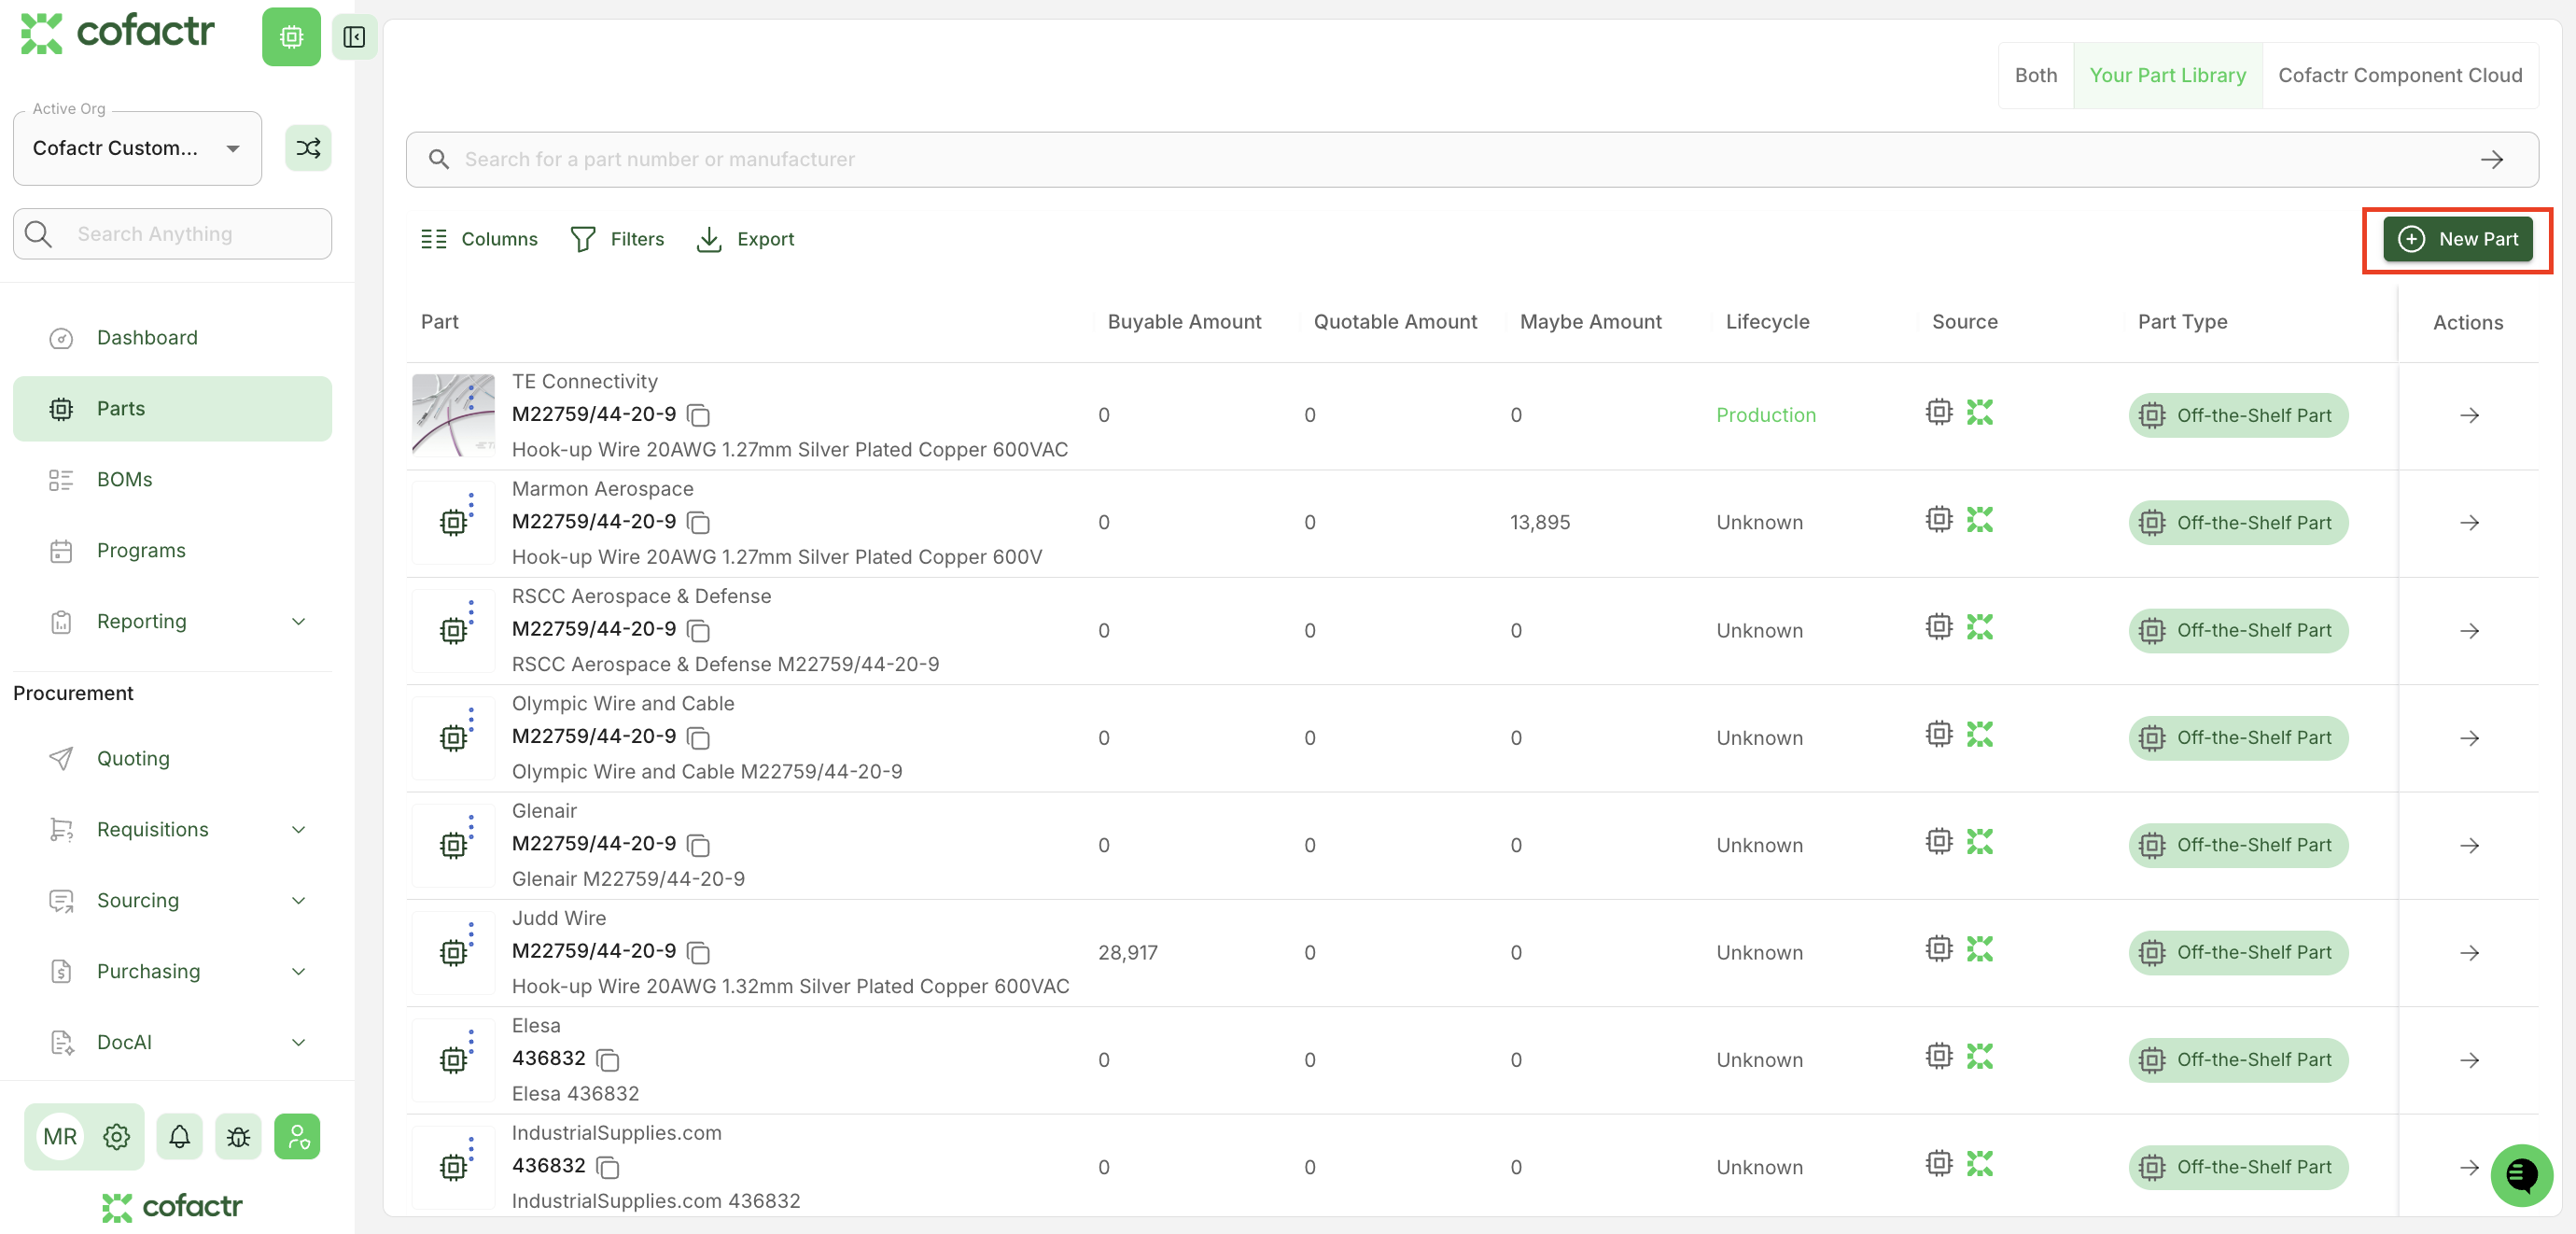Submit part search with arrow icon
2576x1234 pixels.
click(2492, 159)
